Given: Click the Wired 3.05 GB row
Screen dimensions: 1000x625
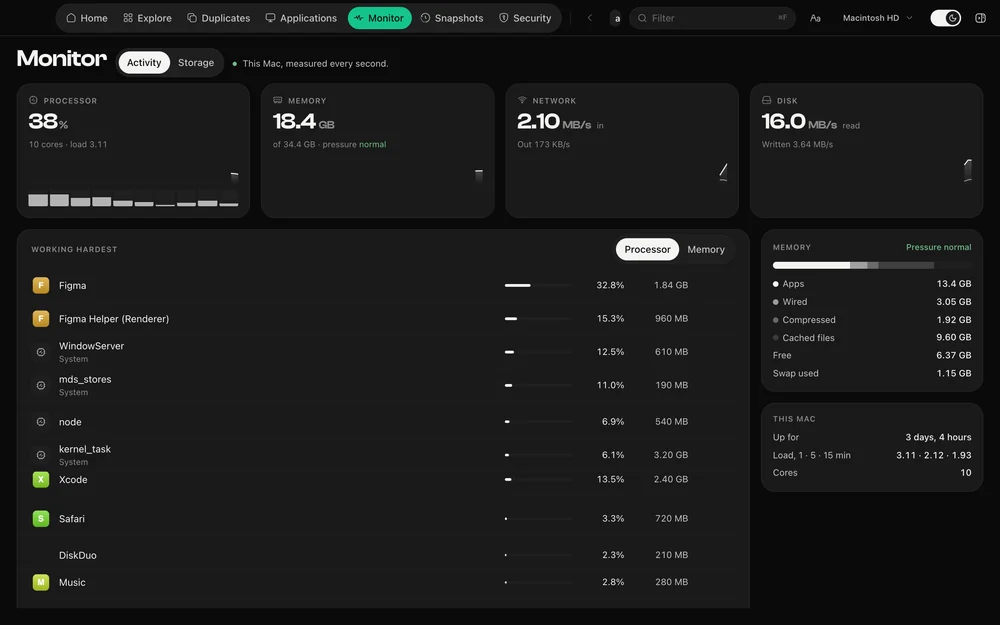Looking at the screenshot, I should (x=872, y=302).
